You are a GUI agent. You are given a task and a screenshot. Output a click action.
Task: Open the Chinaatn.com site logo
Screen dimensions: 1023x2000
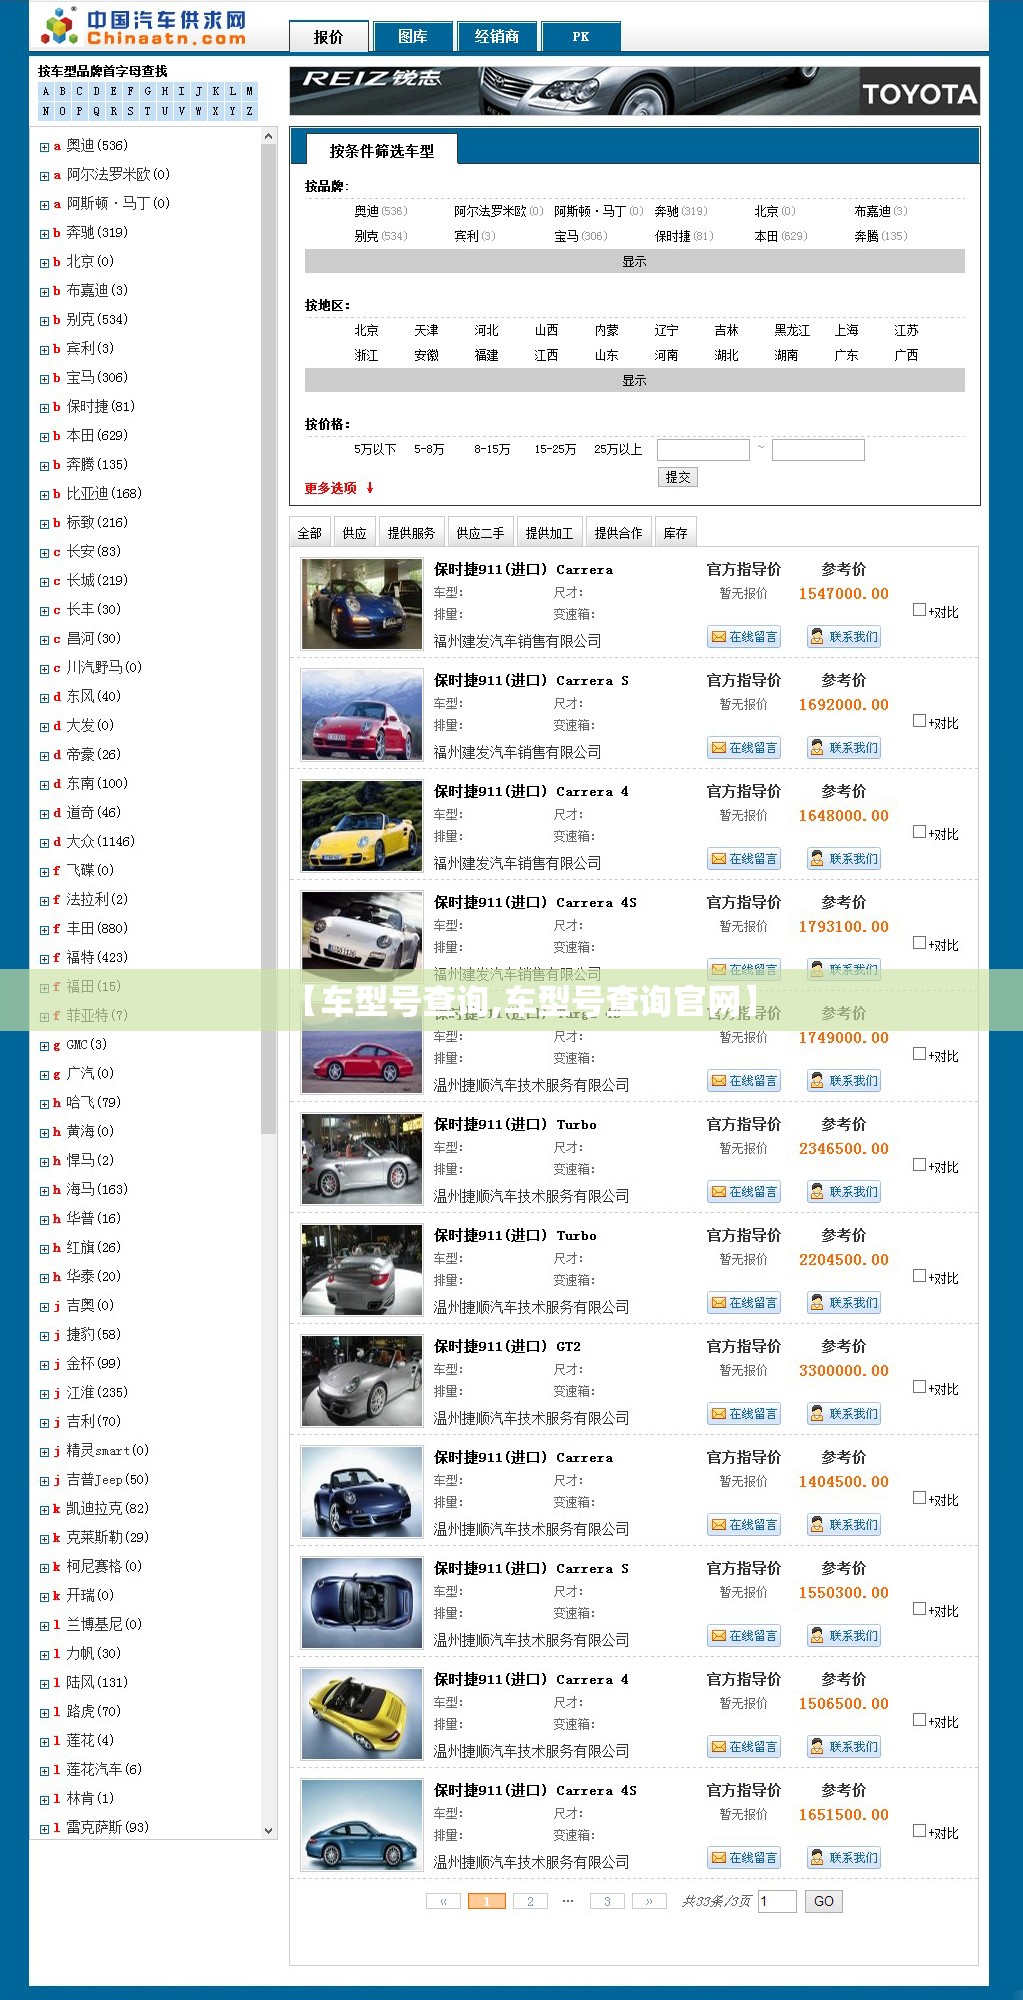tap(144, 27)
